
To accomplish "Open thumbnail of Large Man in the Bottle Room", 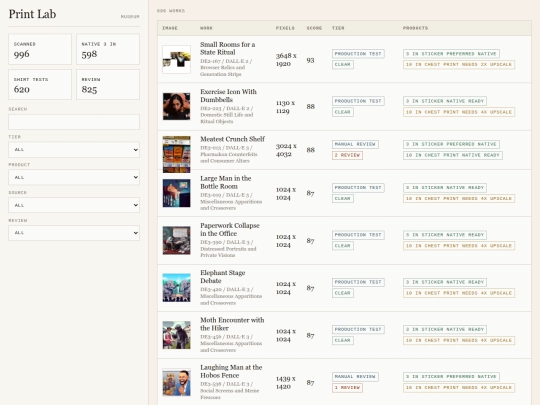I will (176, 193).
